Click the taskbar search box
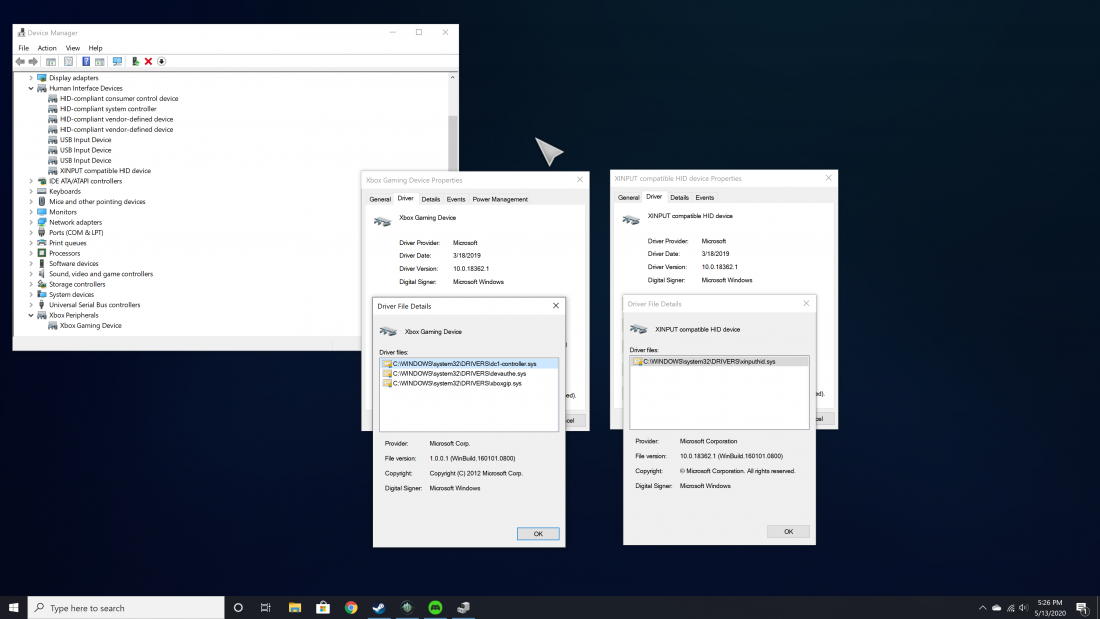The height and width of the screenshot is (619, 1100). point(126,608)
